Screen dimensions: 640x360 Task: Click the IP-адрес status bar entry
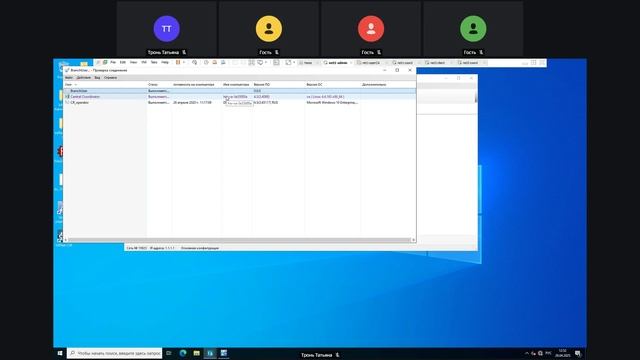tap(162, 248)
